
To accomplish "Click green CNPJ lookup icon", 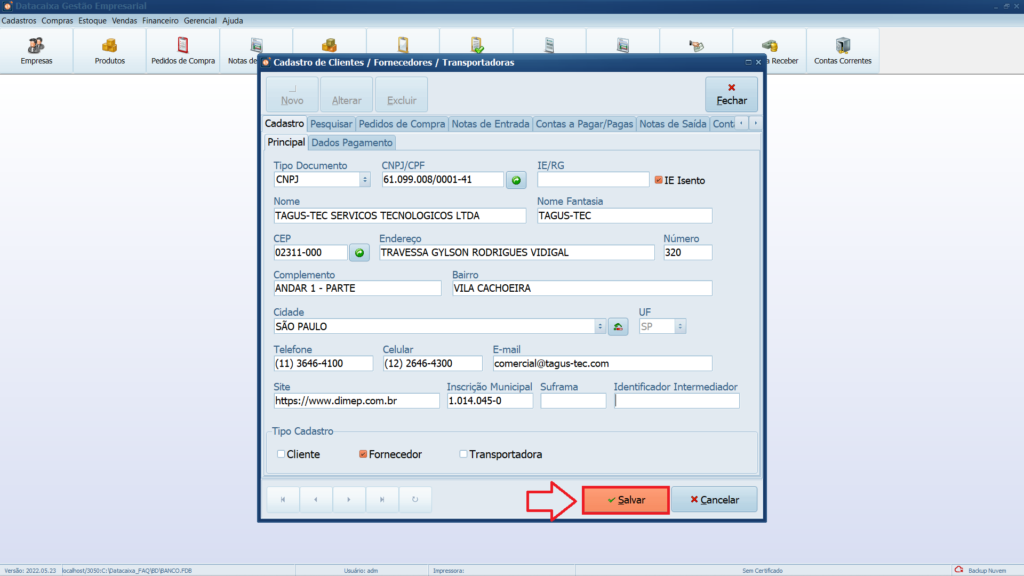I will (516, 180).
